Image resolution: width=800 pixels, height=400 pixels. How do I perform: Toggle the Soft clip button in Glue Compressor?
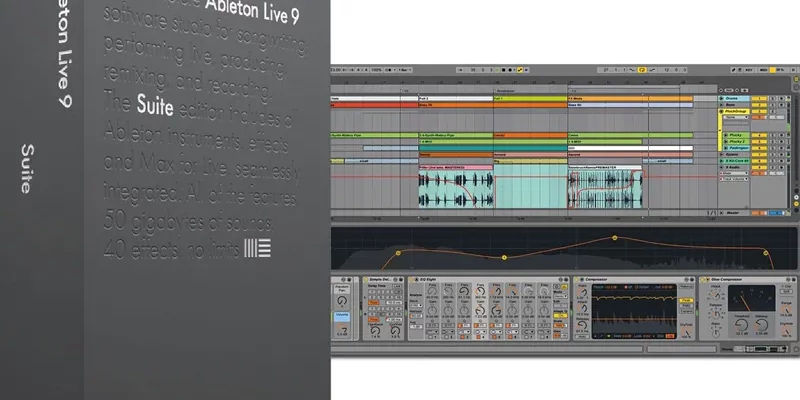tap(786, 291)
